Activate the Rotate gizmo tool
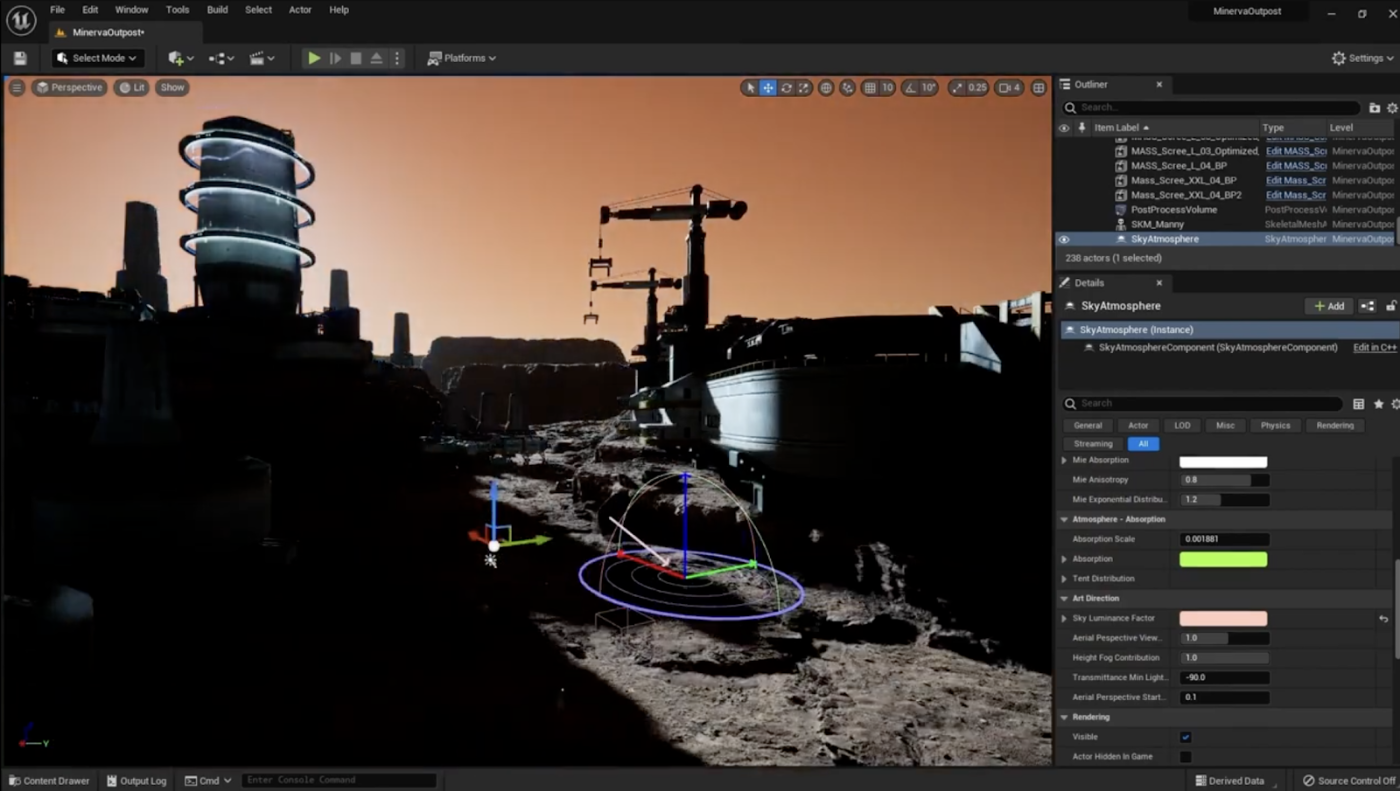Image resolution: width=1400 pixels, height=791 pixels. [786, 88]
